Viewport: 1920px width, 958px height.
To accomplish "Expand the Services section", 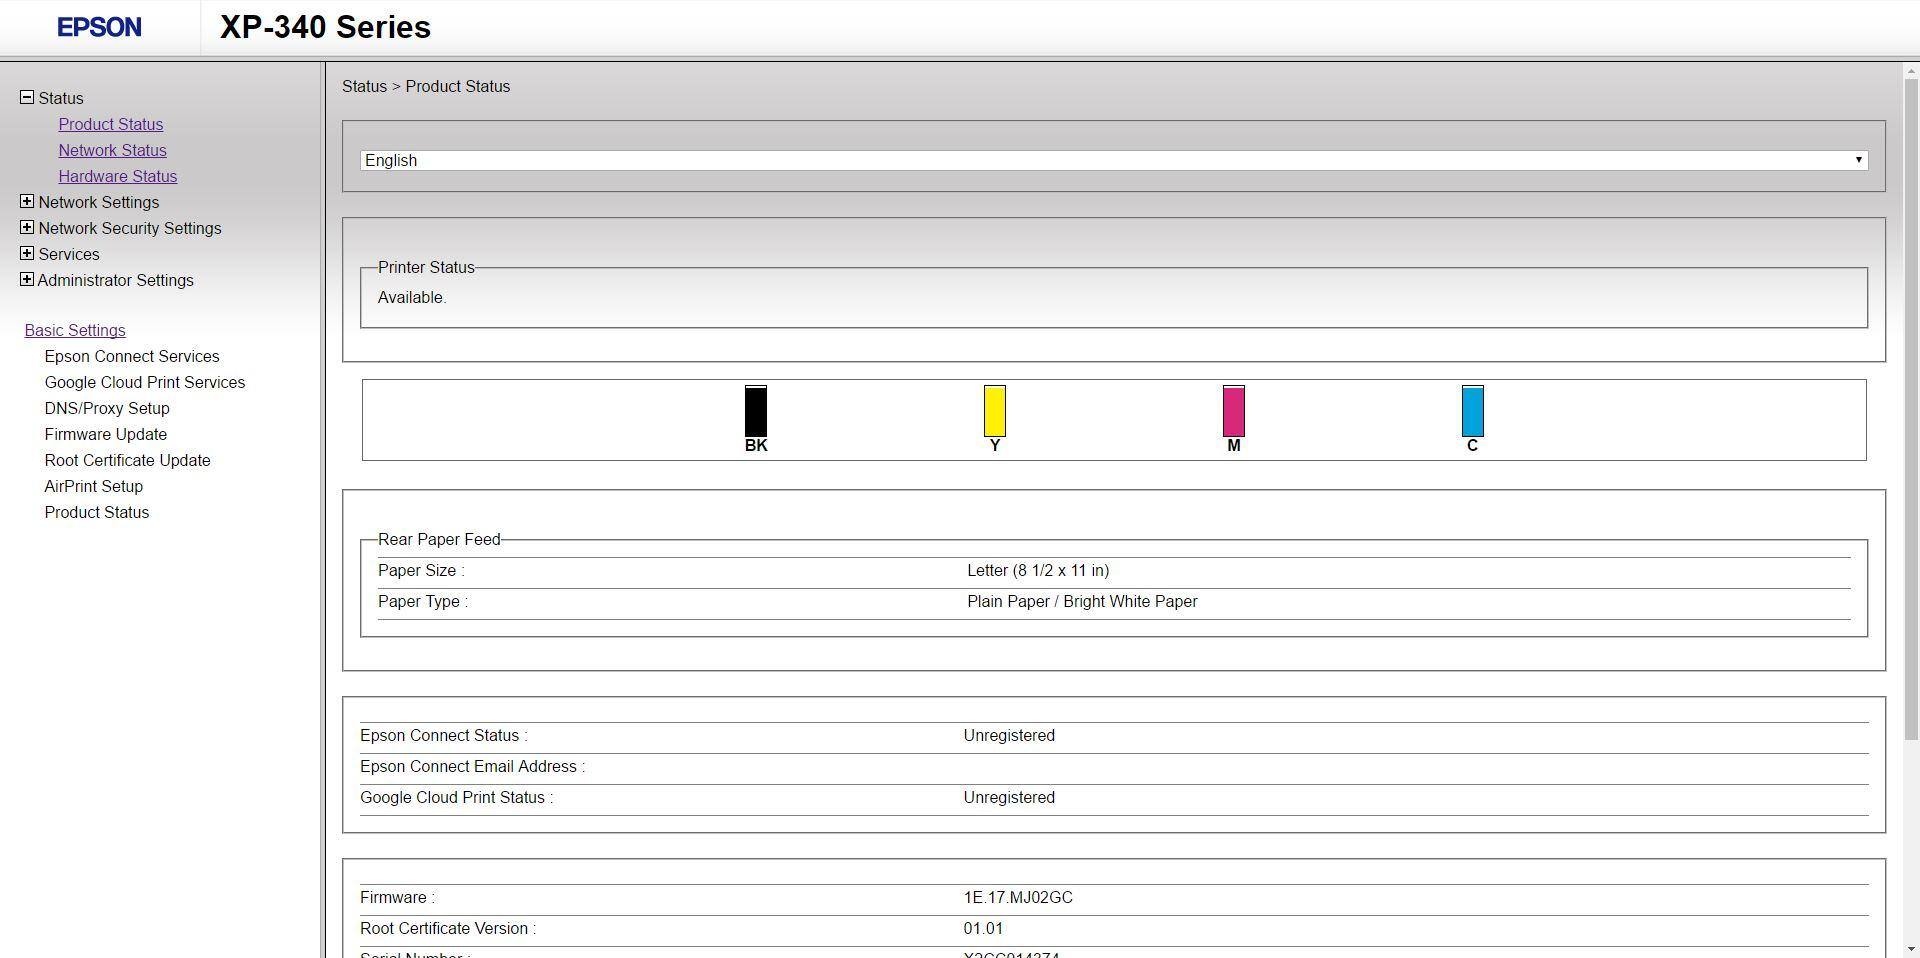I will [27, 254].
